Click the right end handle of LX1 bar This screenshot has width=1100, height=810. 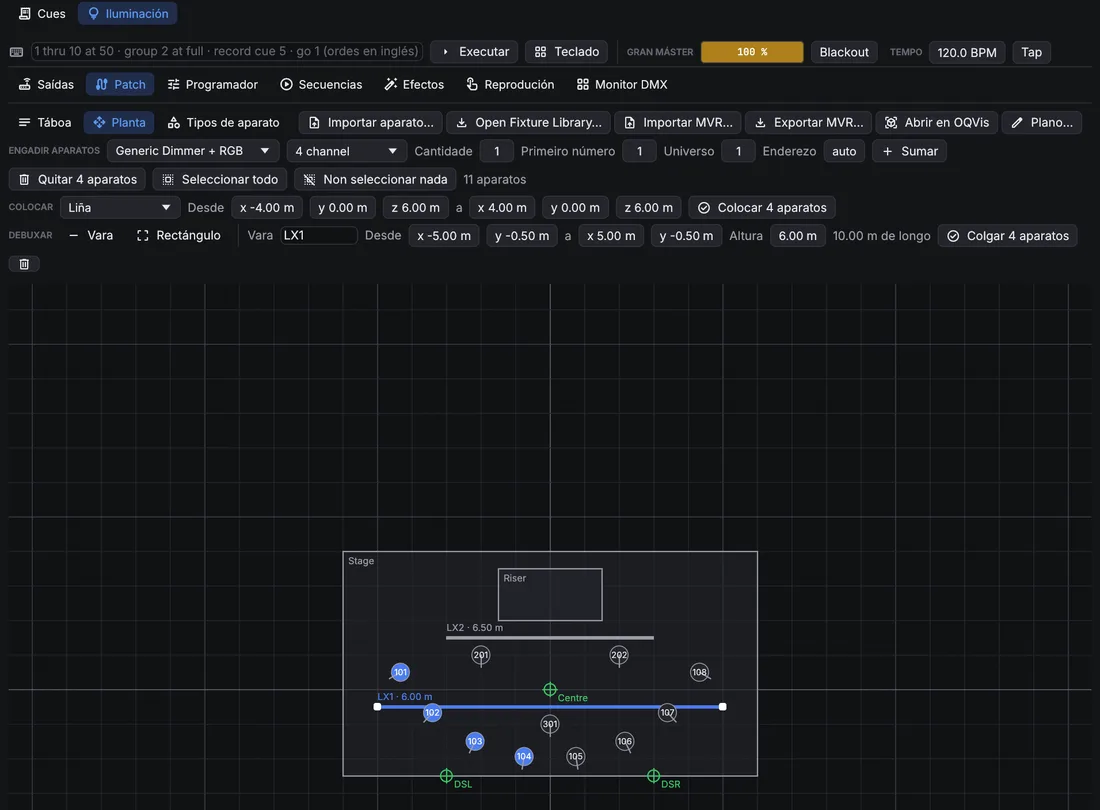click(723, 707)
